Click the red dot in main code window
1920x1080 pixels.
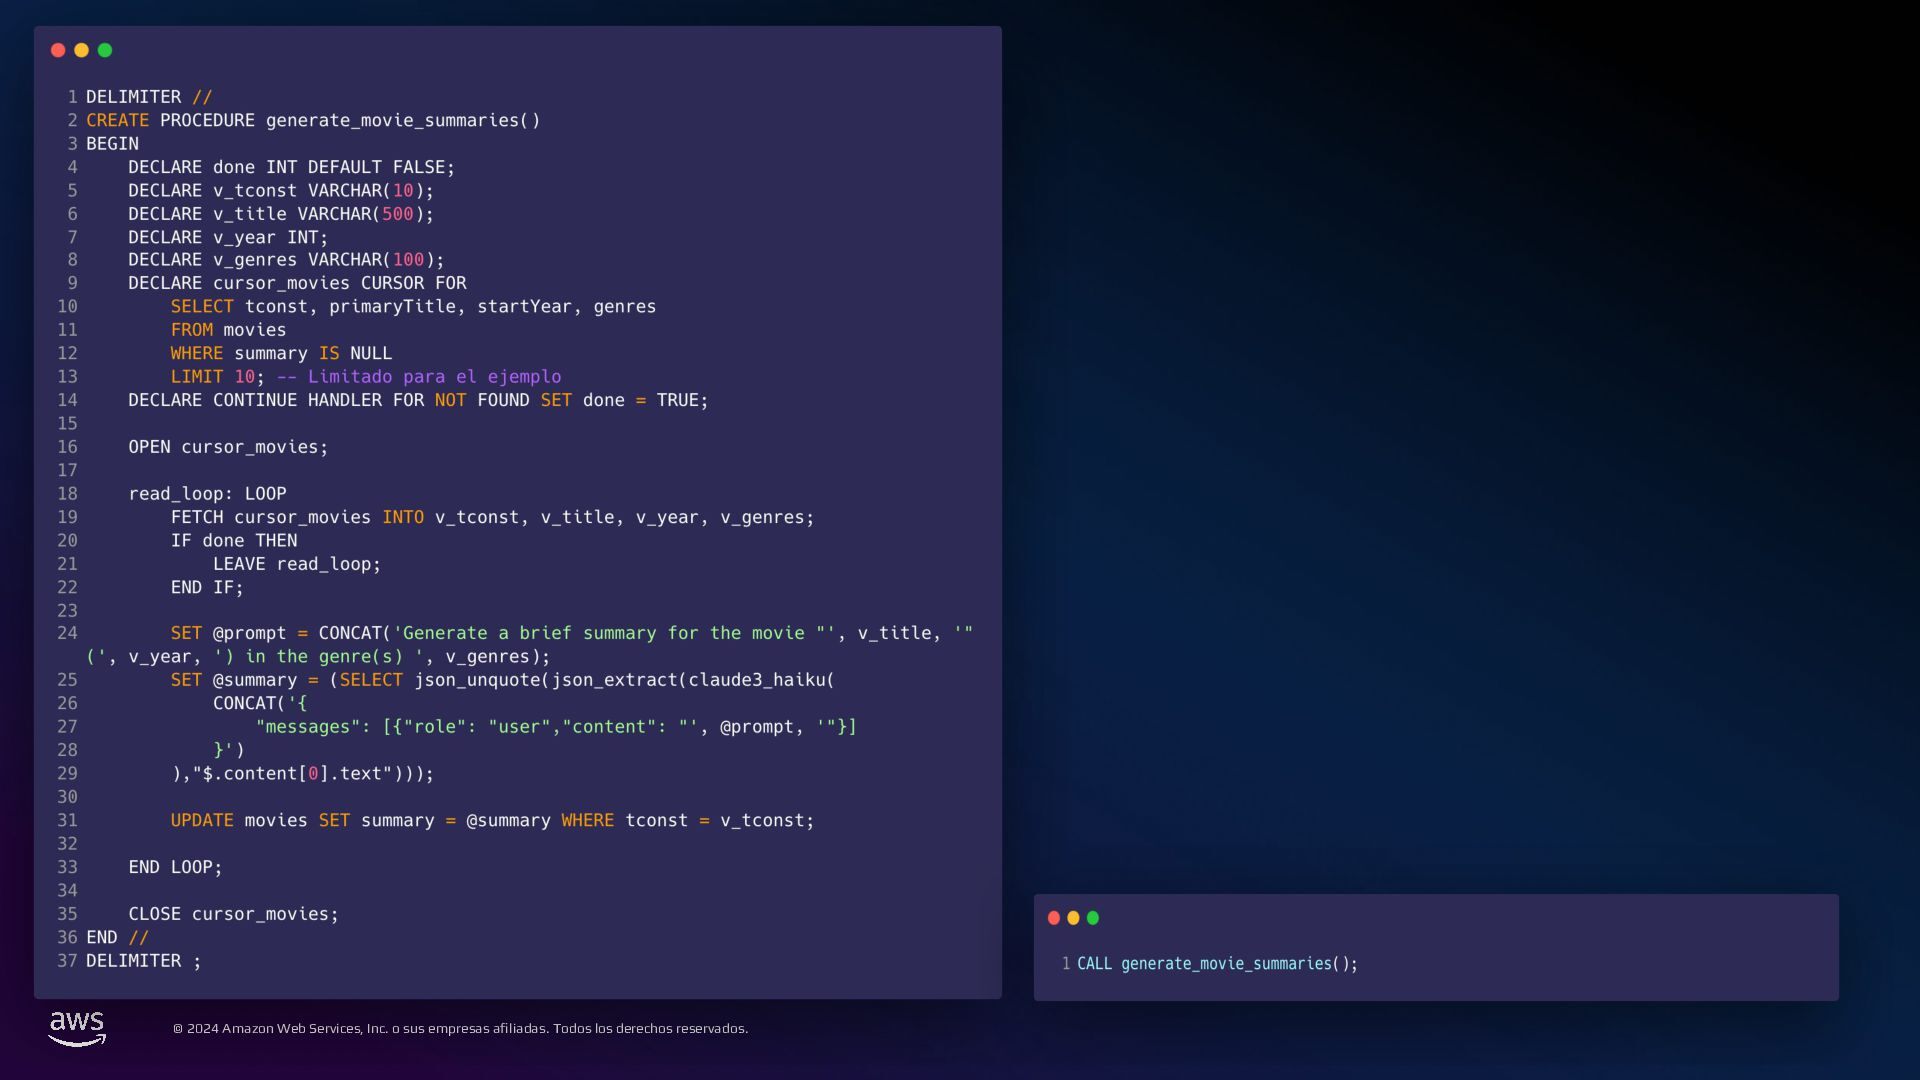(58, 50)
